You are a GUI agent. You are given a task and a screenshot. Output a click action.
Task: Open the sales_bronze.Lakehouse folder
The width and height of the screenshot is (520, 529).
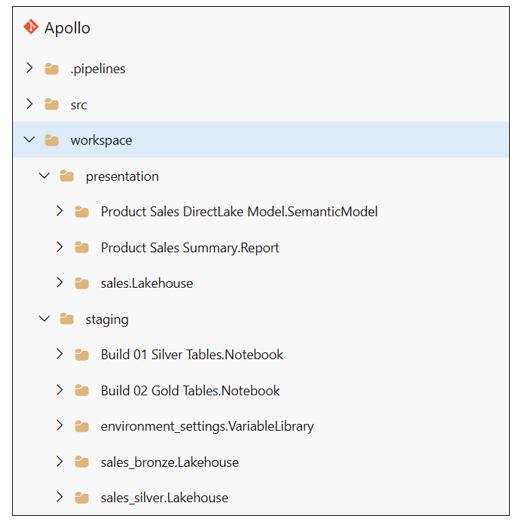170,462
